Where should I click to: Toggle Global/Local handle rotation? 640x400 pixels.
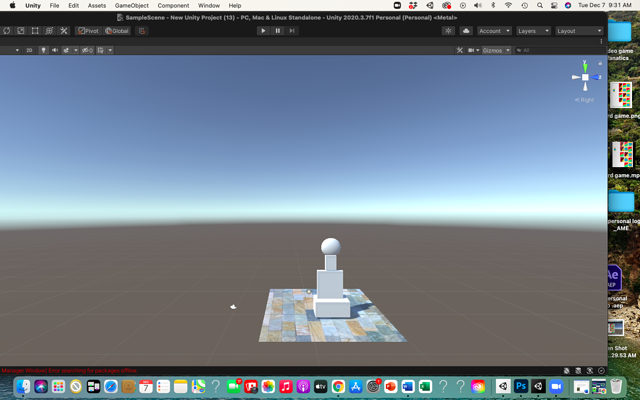tap(117, 31)
